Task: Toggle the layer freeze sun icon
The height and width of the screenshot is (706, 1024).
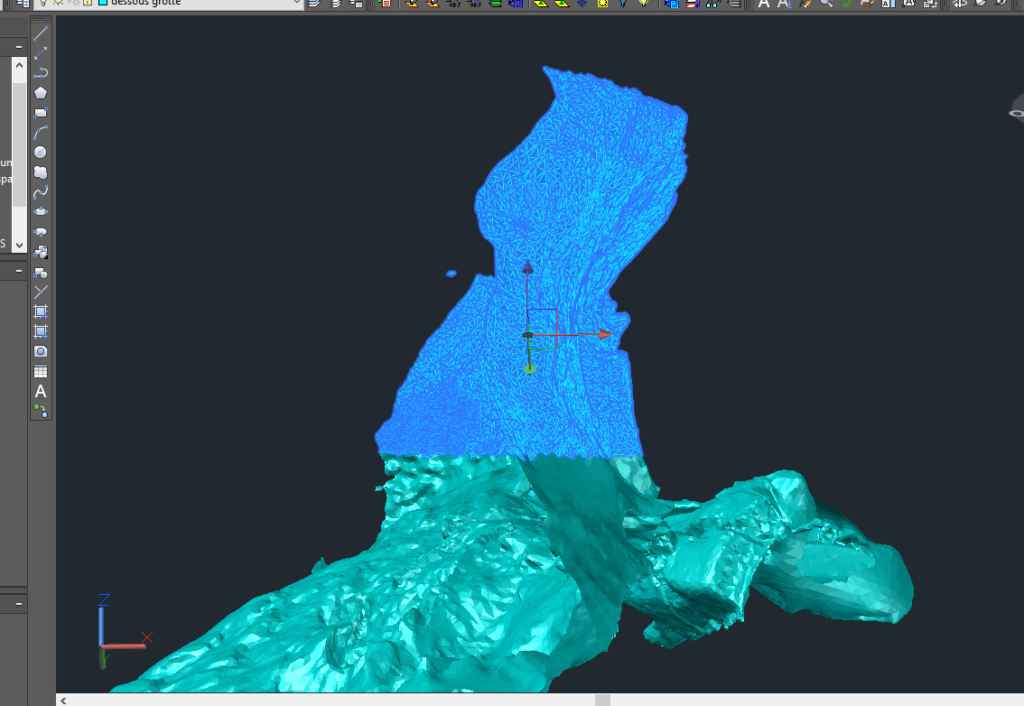Action: [59, 3]
